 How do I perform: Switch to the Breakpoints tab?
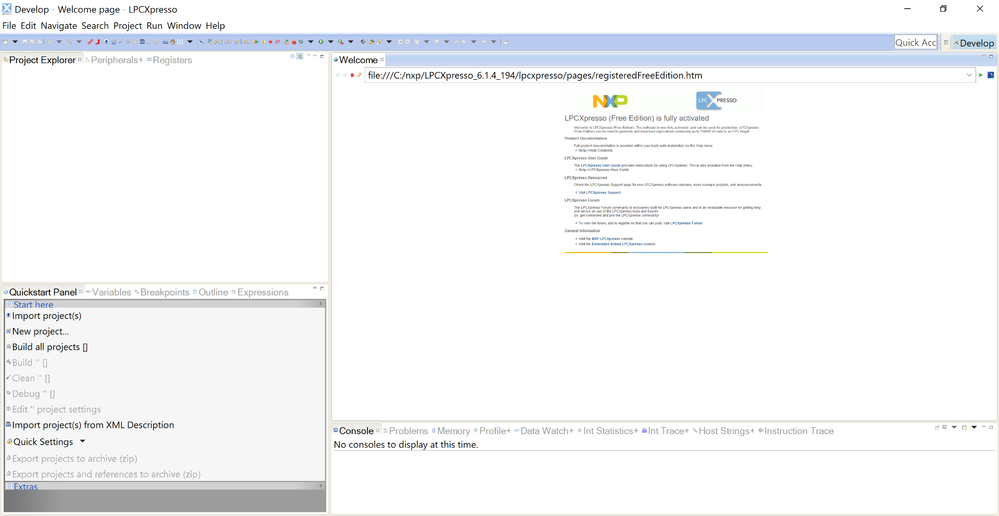(x=162, y=292)
